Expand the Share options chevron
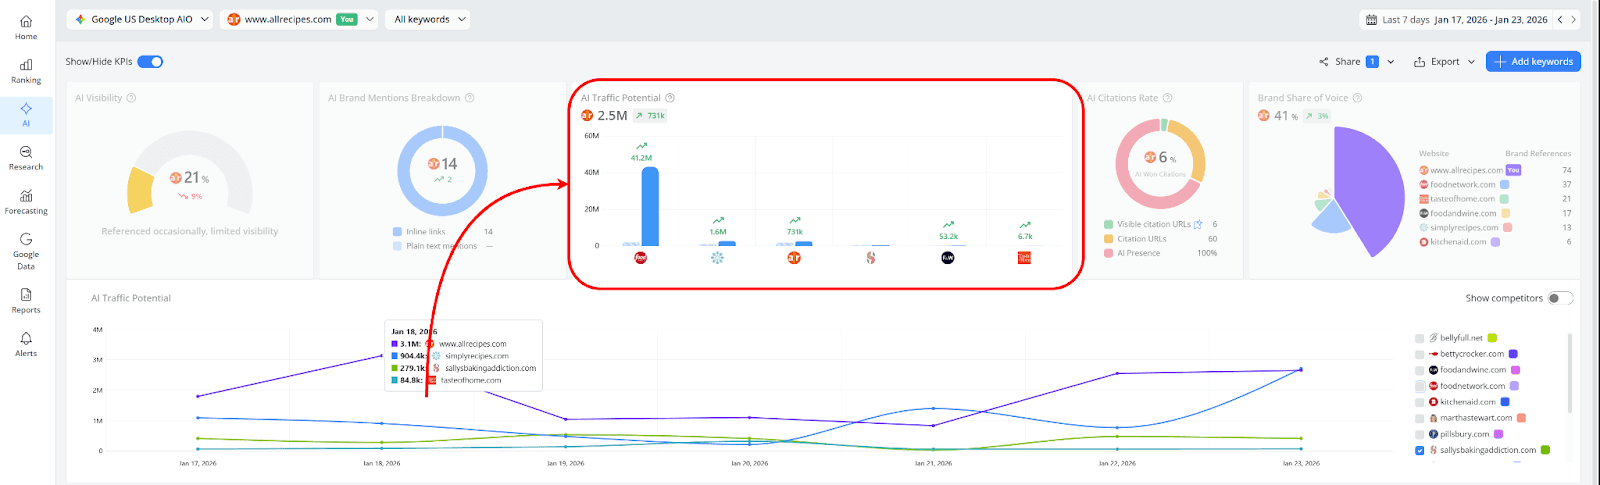This screenshot has height=485, width=1600. [1391, 62]
